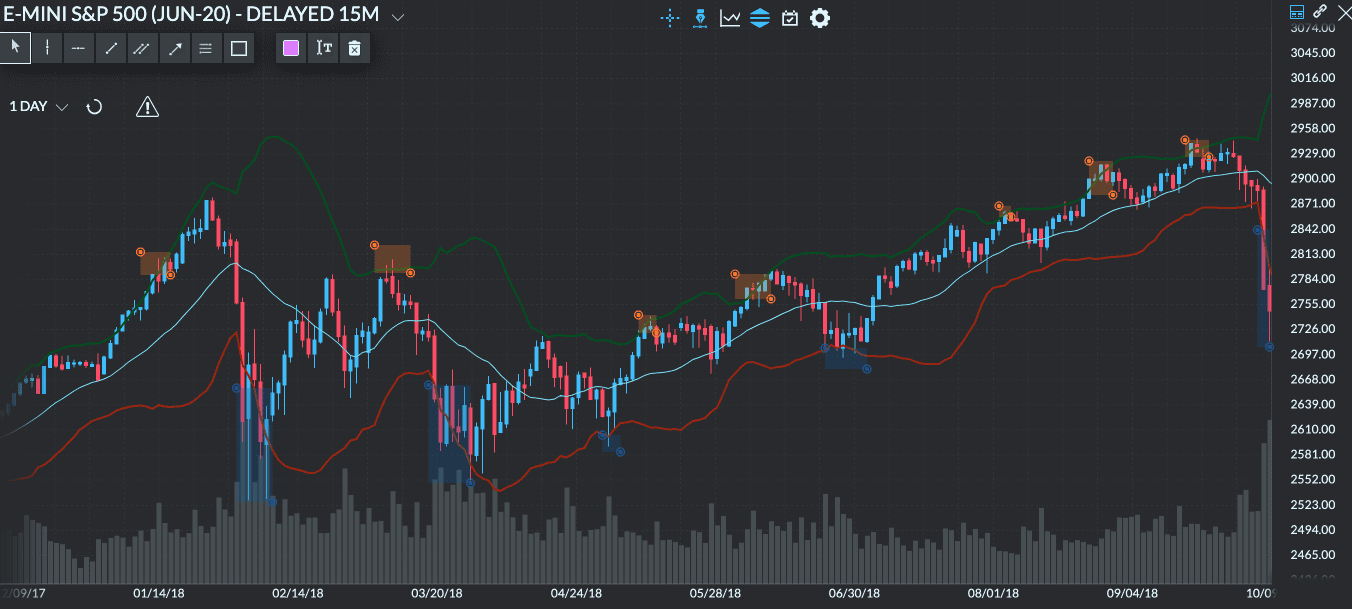Screen dimensions: 1352x609
Task: Select the trend line drawing tool
Action: point(111,47)
